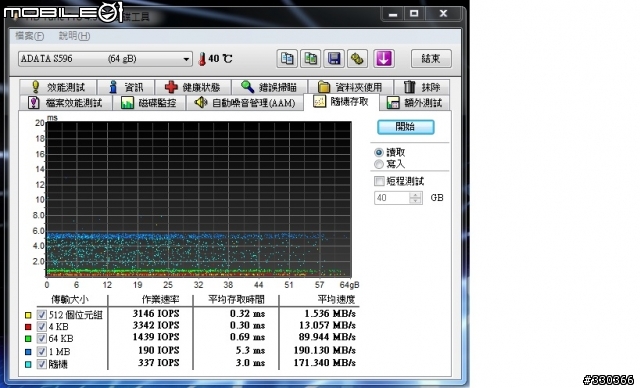
Task: Click the 5.3 ms access time
Action: click(x=251, y=350)
